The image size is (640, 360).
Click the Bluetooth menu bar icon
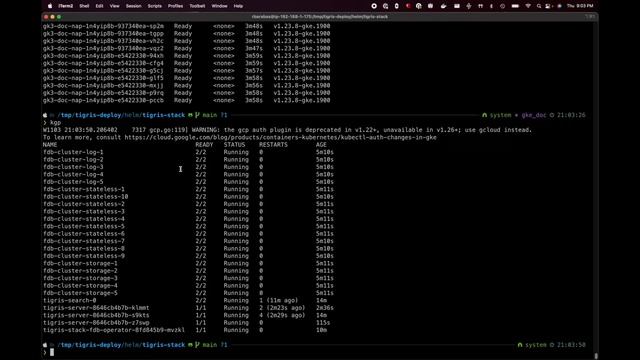(x=491, y=6)
